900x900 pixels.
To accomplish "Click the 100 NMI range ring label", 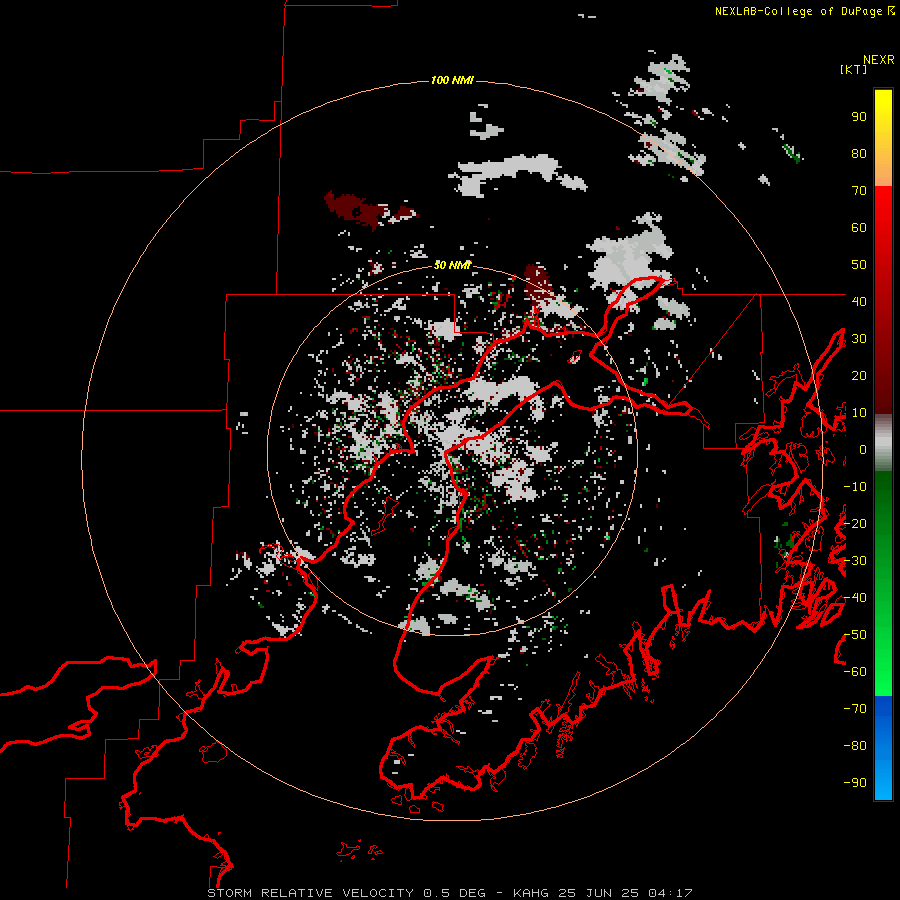I will tap(452, 80).
